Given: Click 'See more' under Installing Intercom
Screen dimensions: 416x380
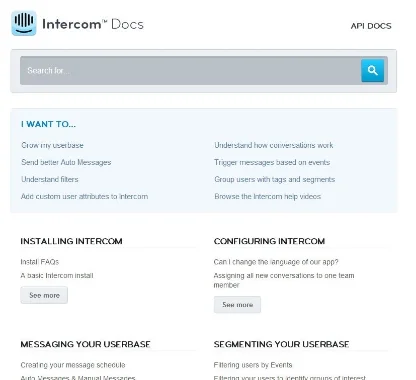Looking at the screenshot, I should click(x=44, y=295).
